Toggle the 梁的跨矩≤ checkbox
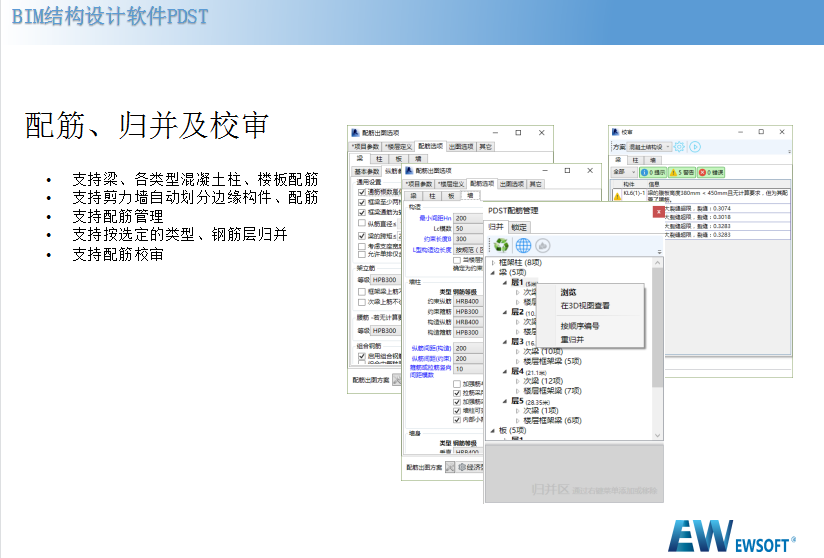The image size is (824, 558). [x=362, y=236]
